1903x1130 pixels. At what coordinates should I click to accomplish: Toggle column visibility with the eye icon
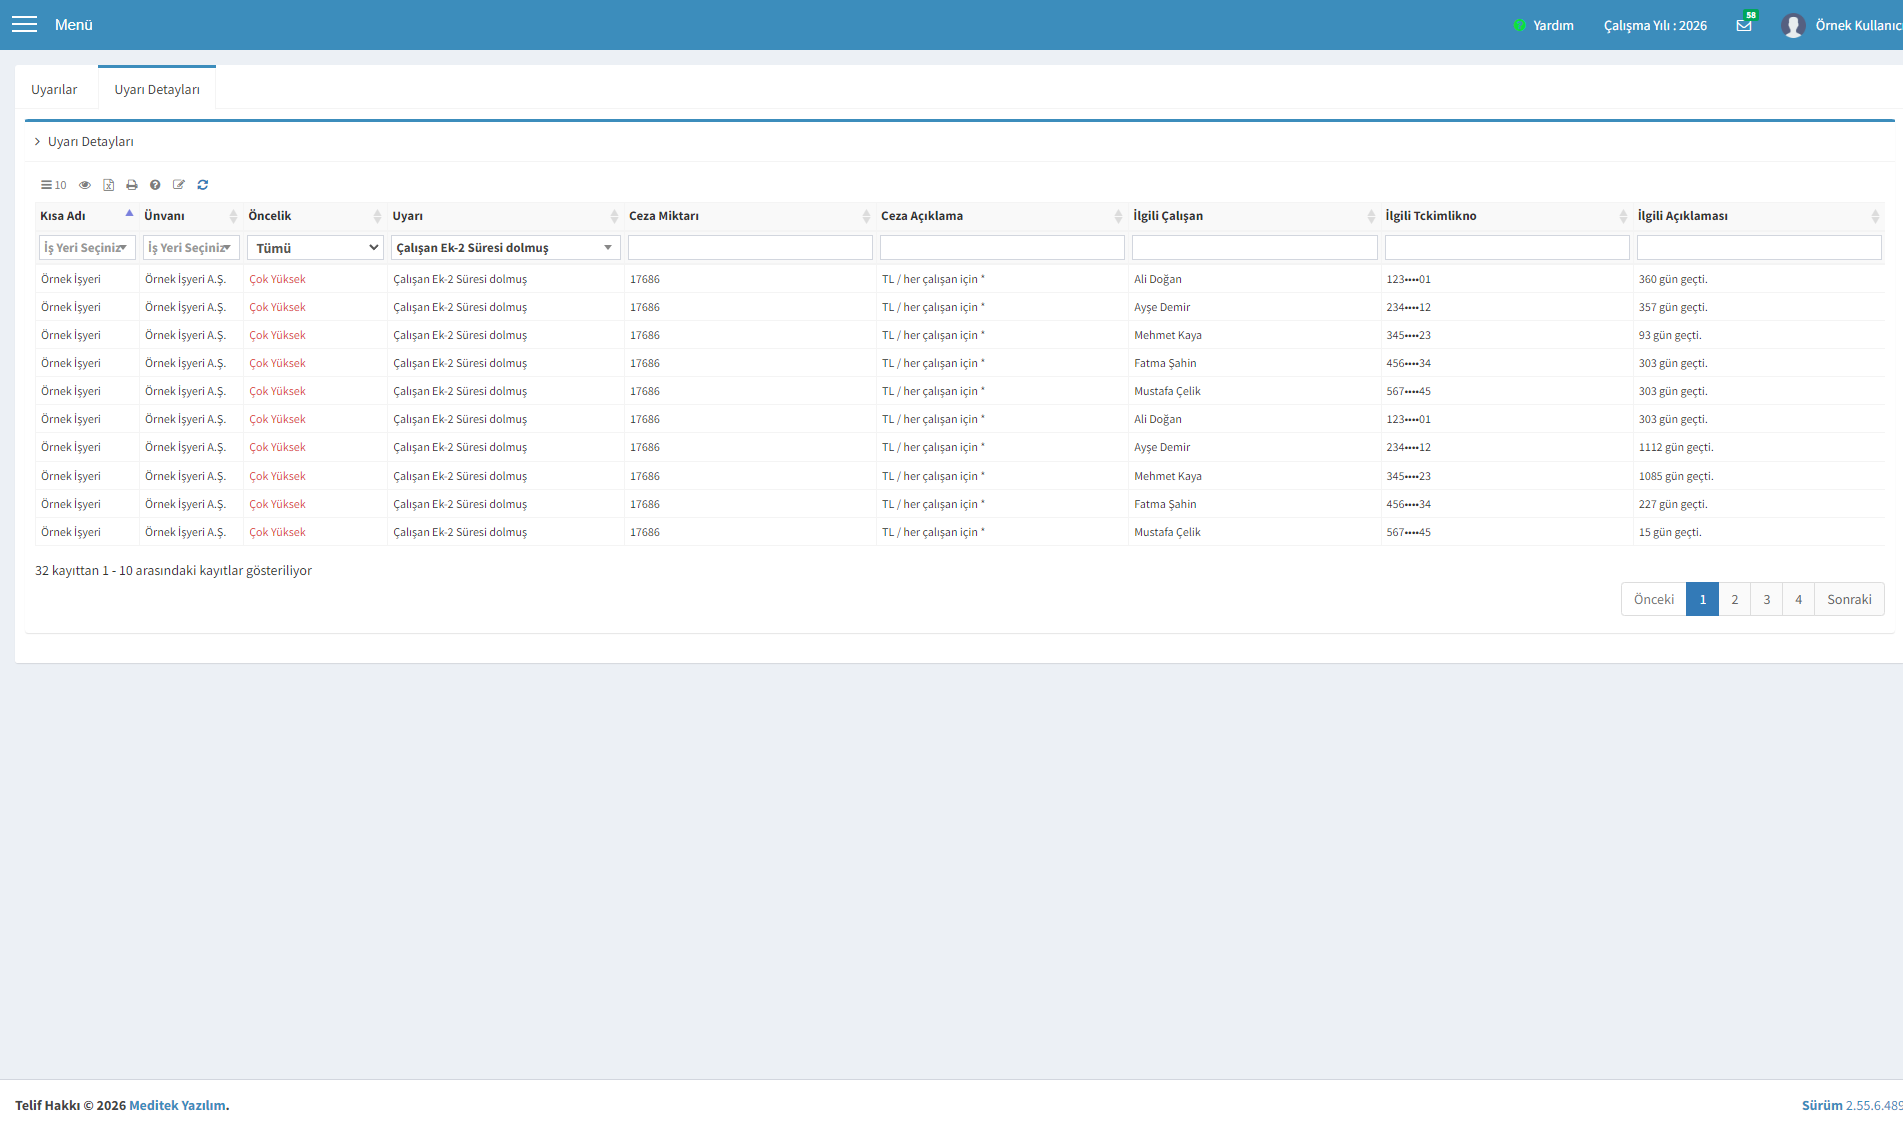click(x=85, y=185)
